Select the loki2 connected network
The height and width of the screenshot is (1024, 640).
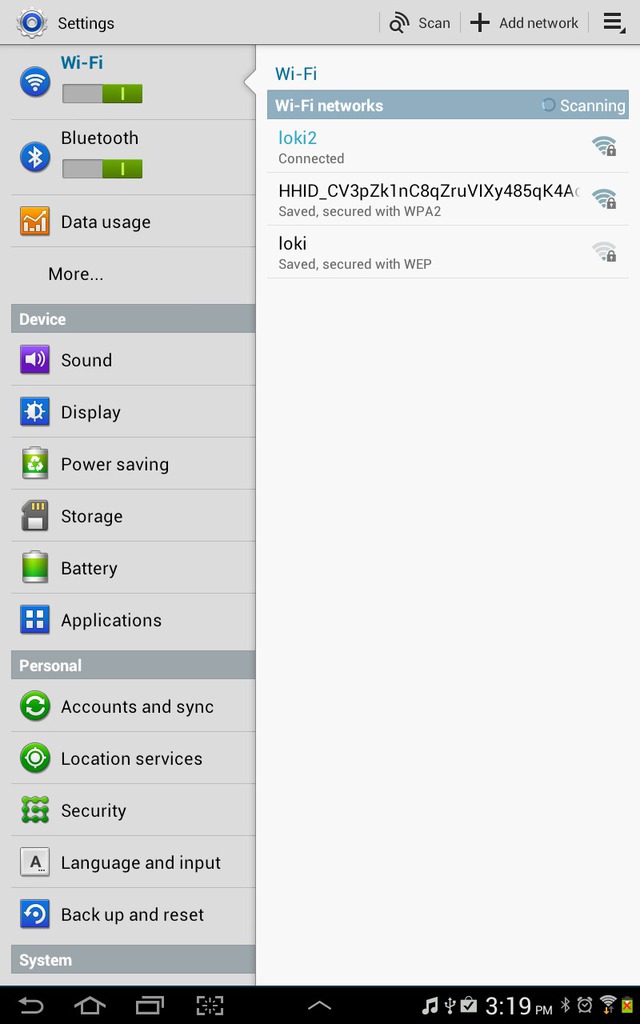click(x=448, y=147)
